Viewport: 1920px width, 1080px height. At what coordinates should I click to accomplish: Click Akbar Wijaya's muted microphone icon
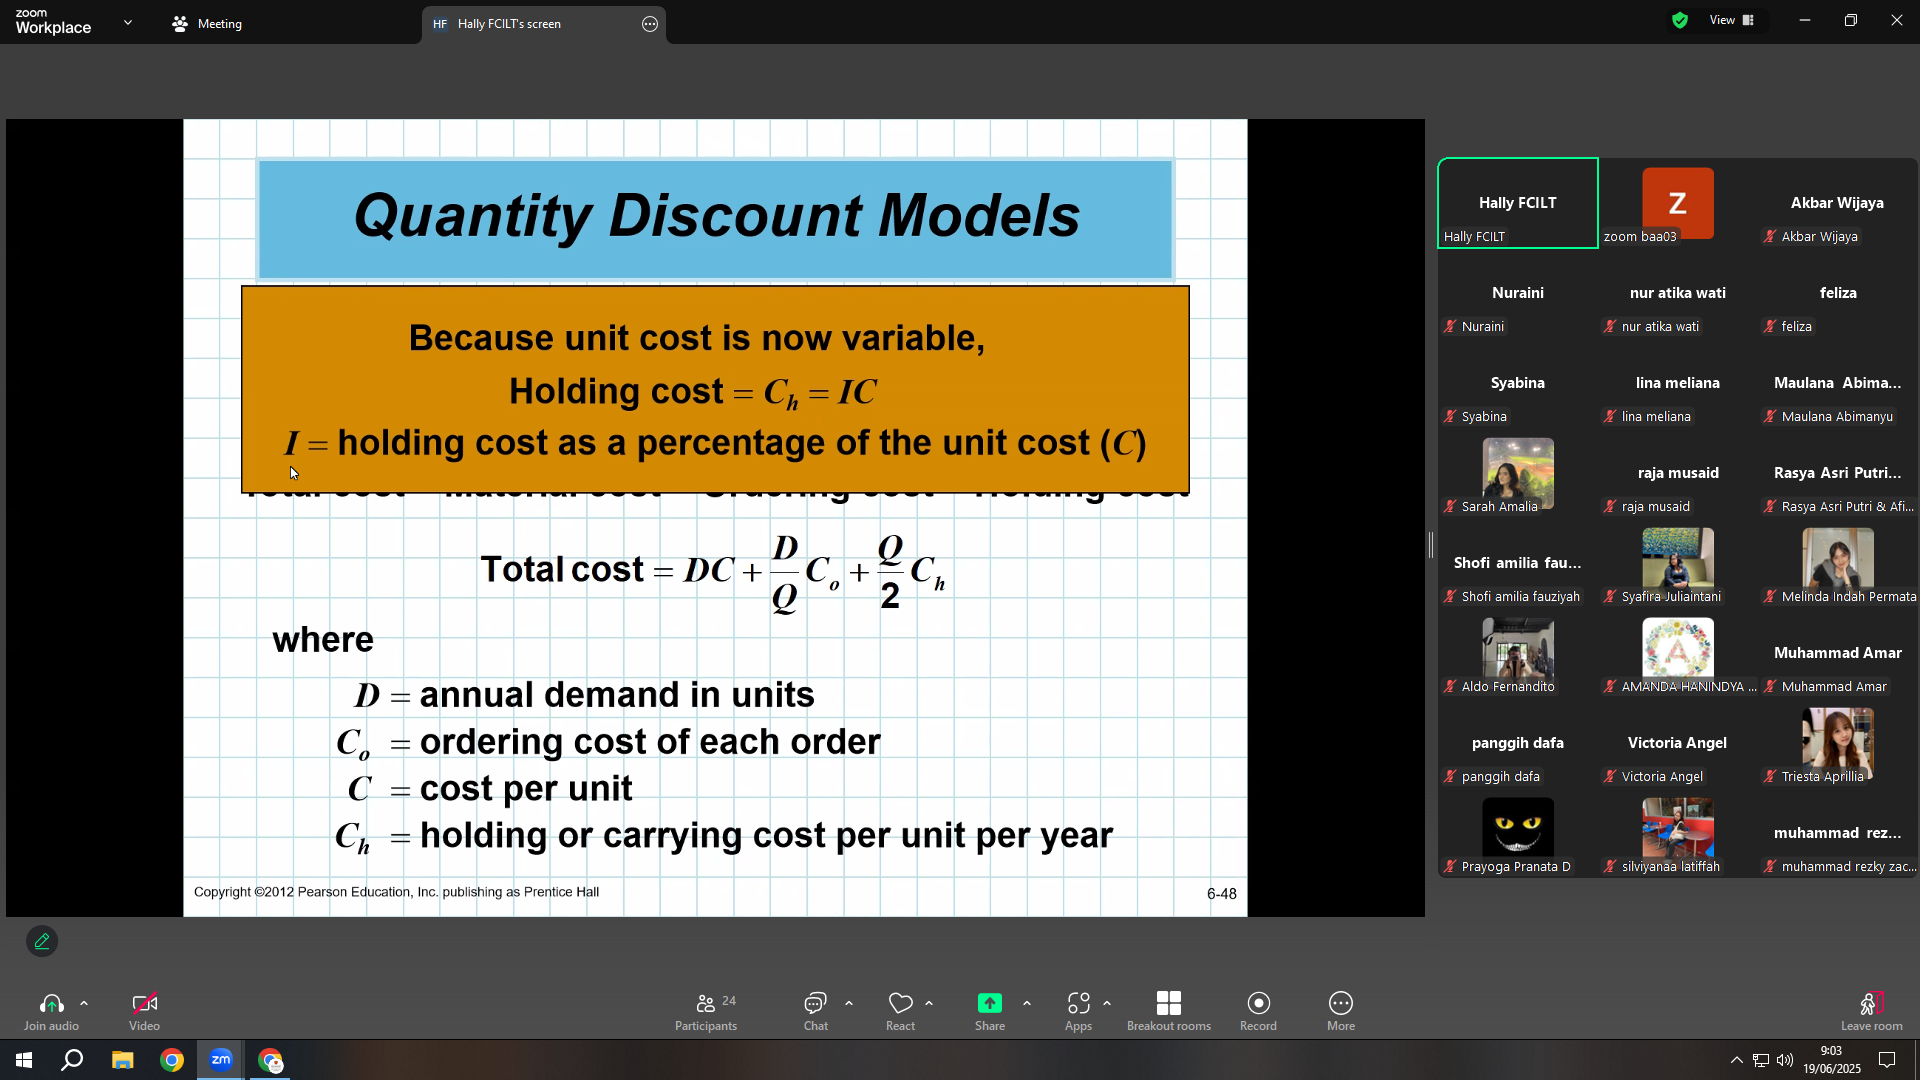pos(1770,237)
